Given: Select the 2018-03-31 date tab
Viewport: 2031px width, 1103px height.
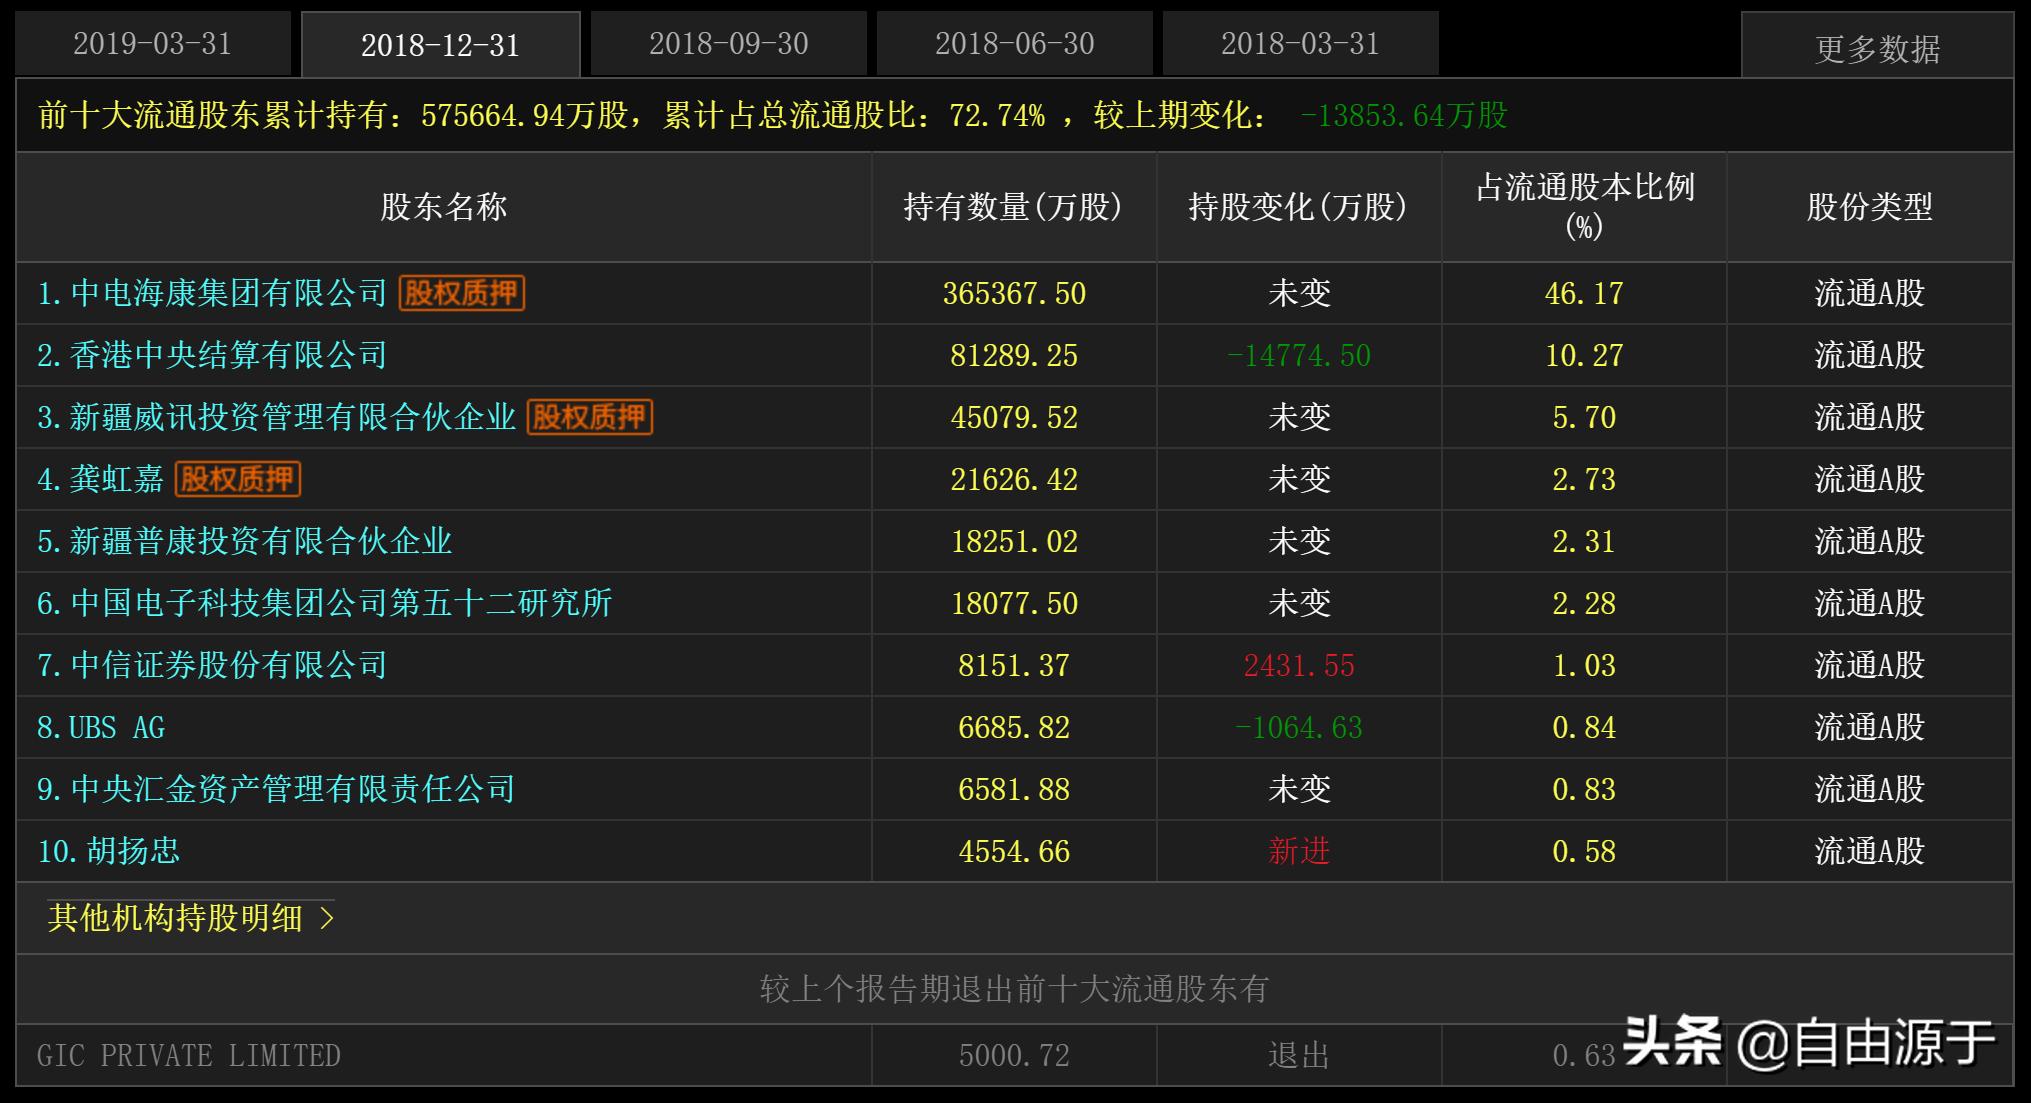Looking at the screenshot, I should pyautogui.click(x=1299, y=43).
